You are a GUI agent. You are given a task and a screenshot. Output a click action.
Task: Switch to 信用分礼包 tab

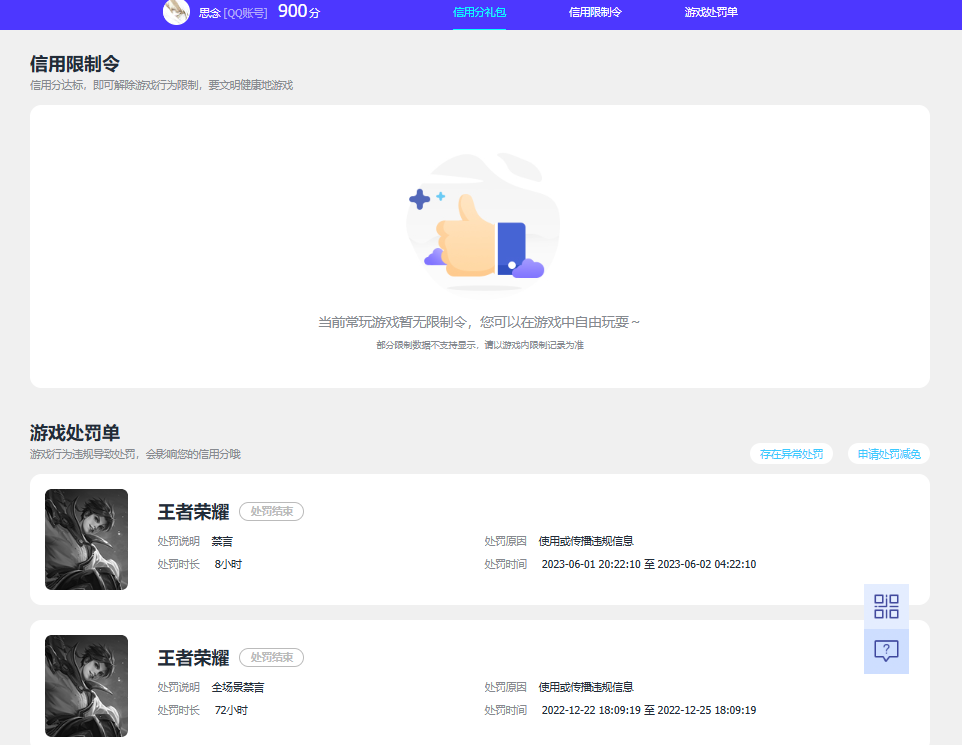point(479,12)
